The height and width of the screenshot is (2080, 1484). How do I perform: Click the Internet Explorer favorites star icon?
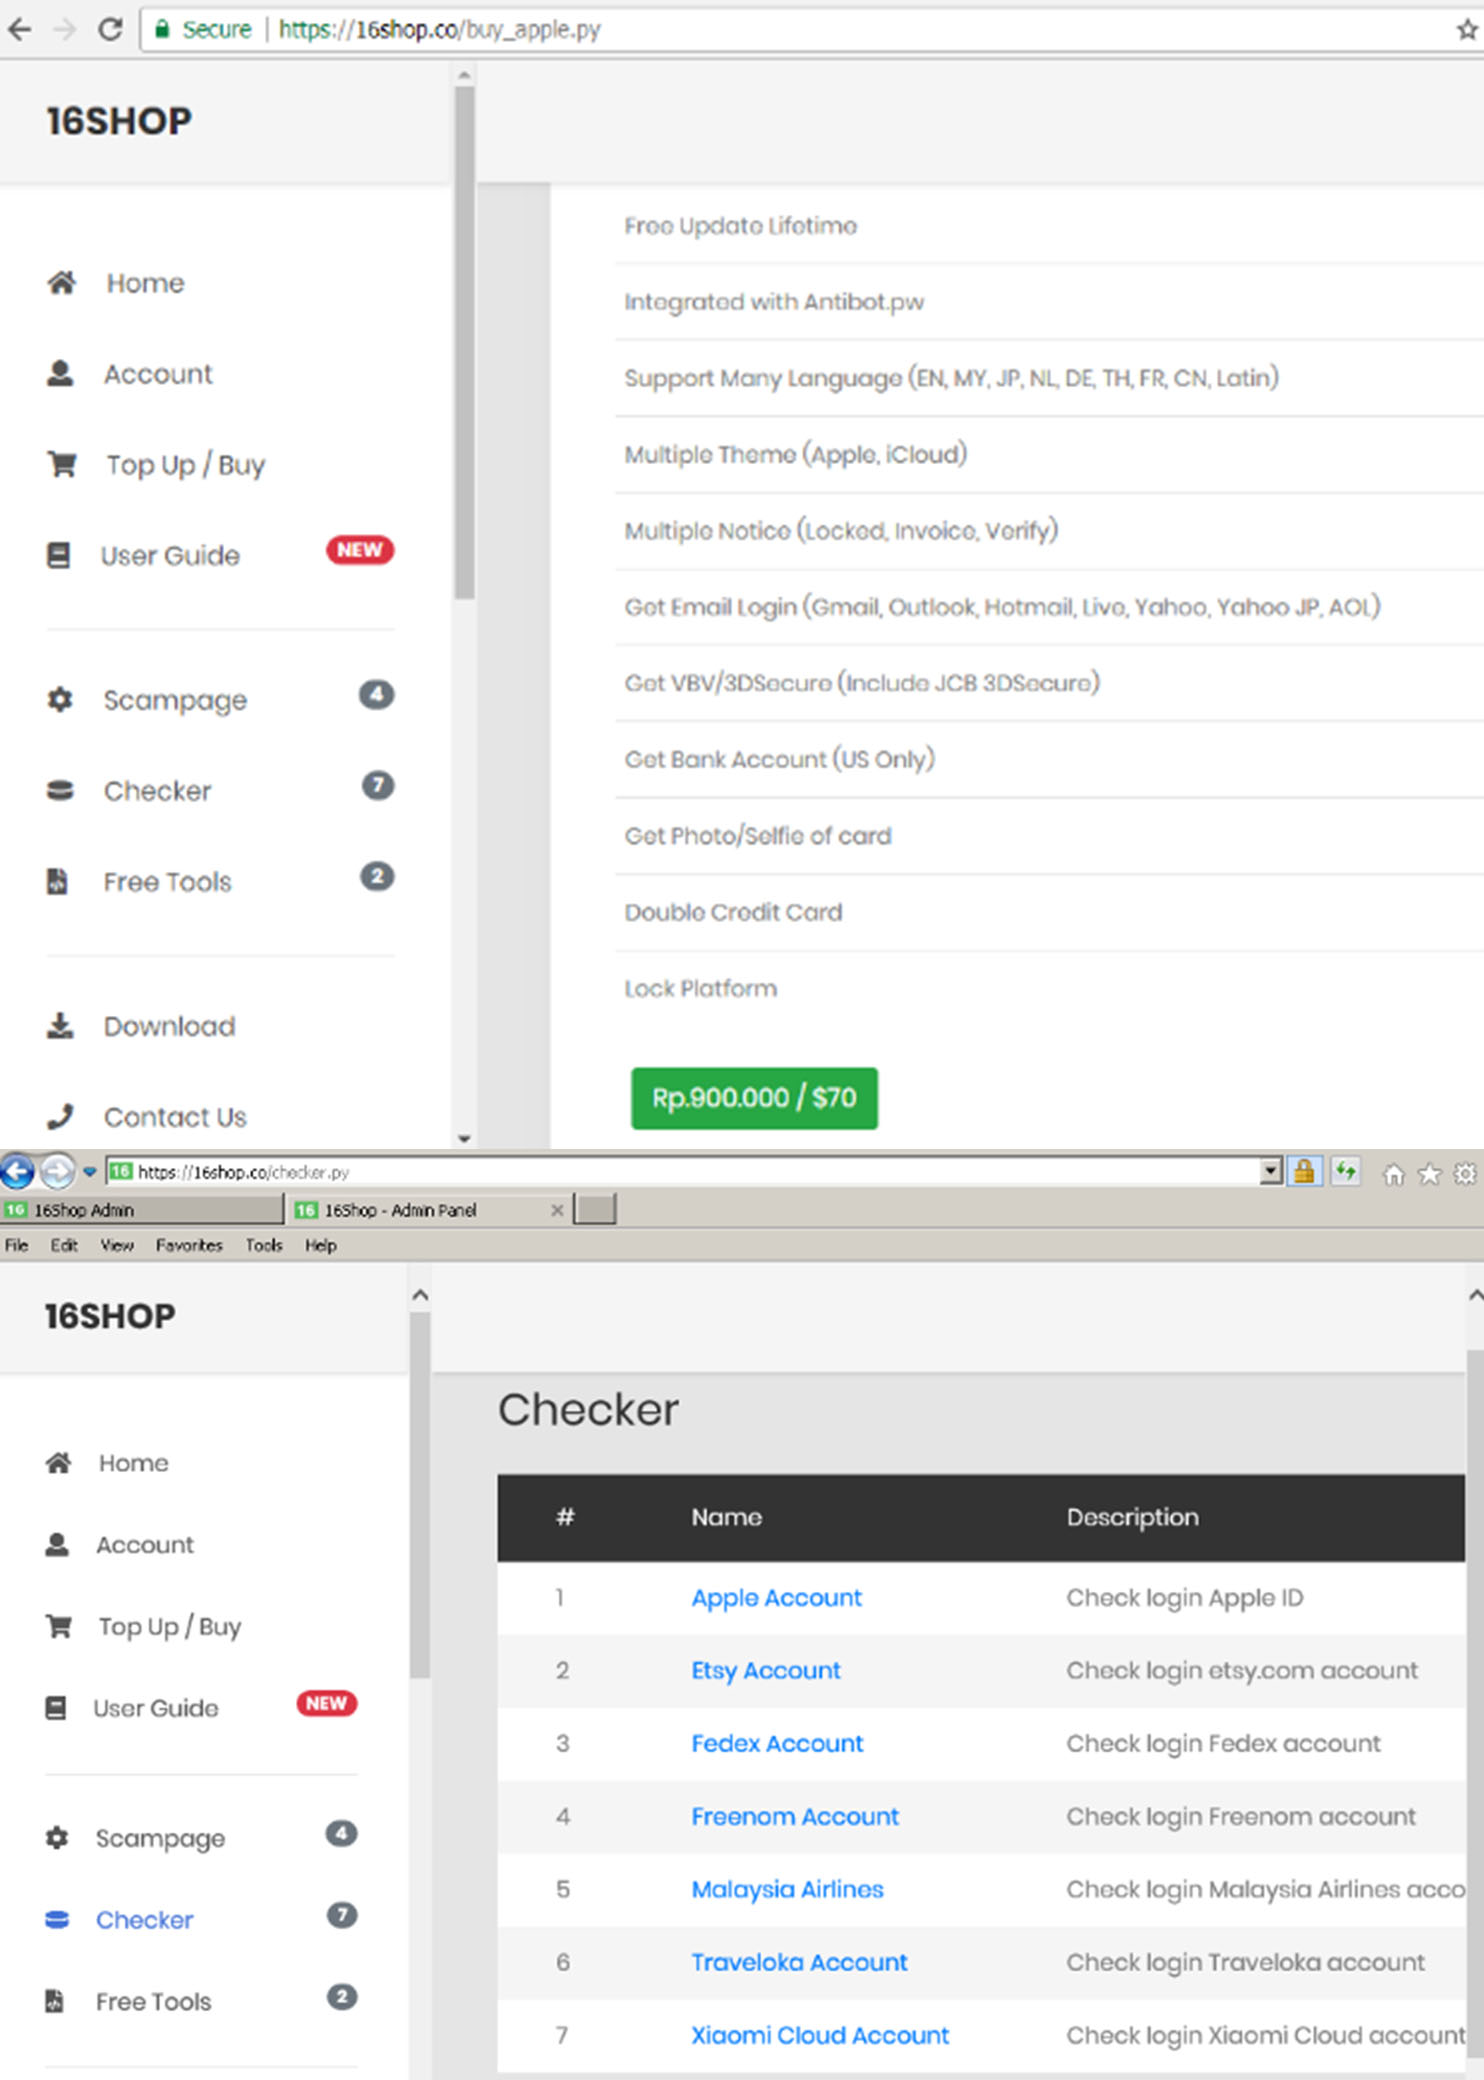tap(1429, 1174)
